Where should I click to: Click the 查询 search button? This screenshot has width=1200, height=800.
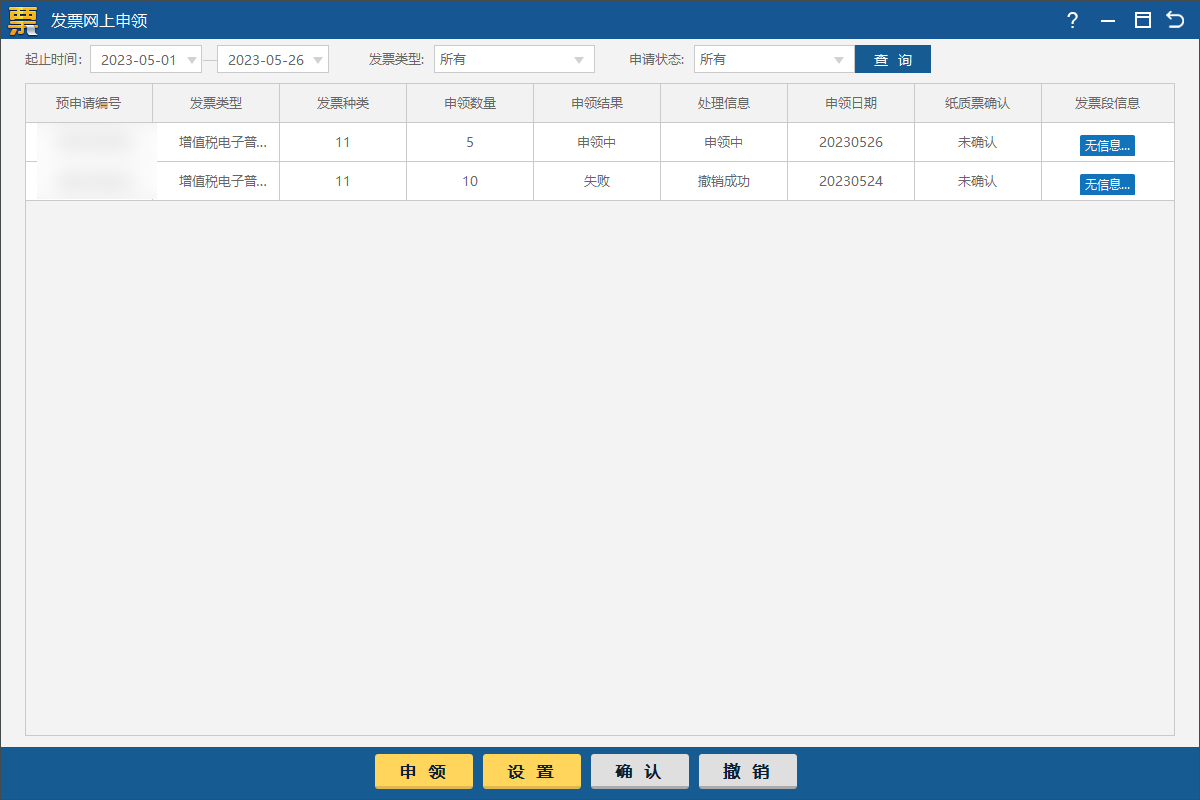tap(892, 59)
